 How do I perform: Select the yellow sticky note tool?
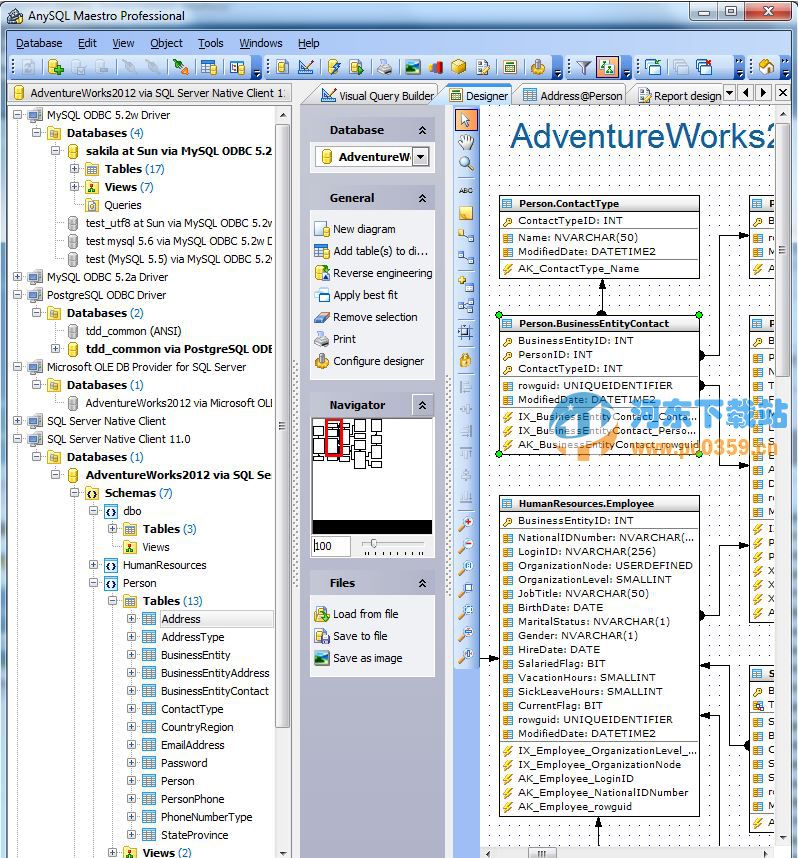[466, 213]
